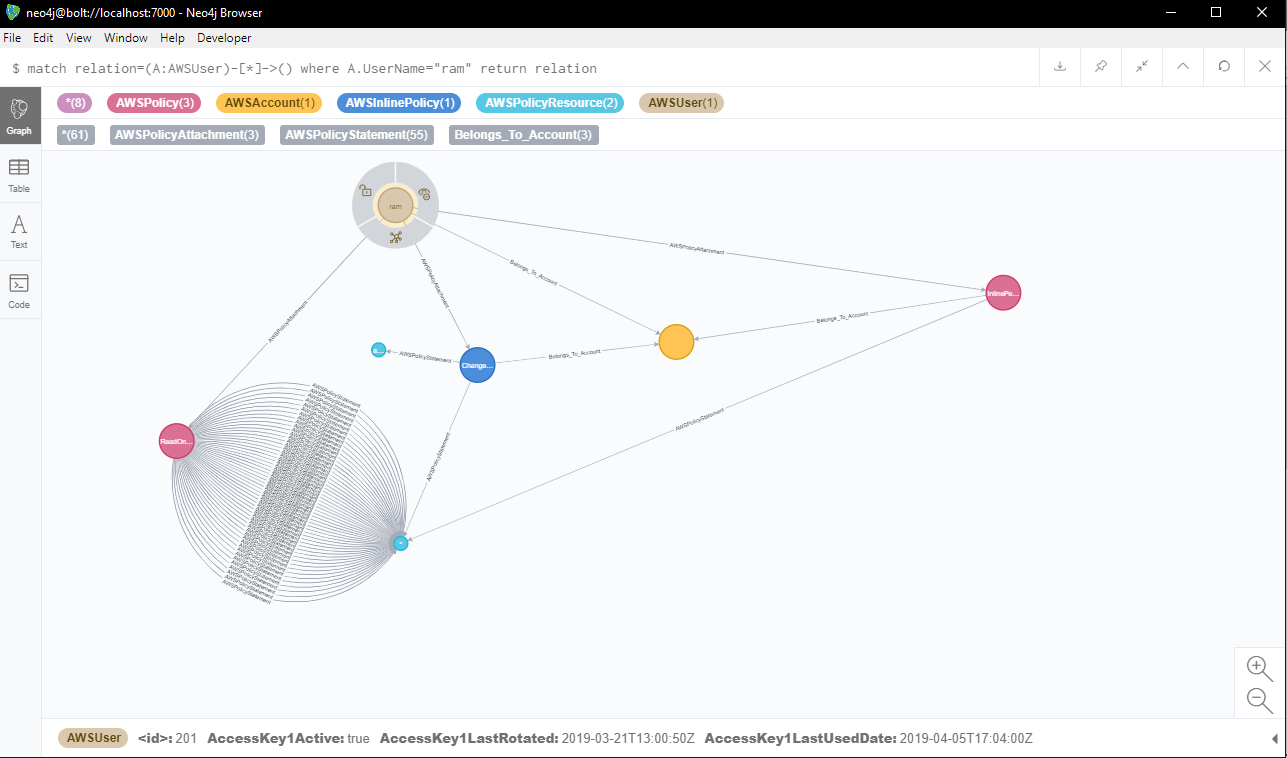Open the View menu
The image size is (1287, 758).
click(x=79, y=38)
